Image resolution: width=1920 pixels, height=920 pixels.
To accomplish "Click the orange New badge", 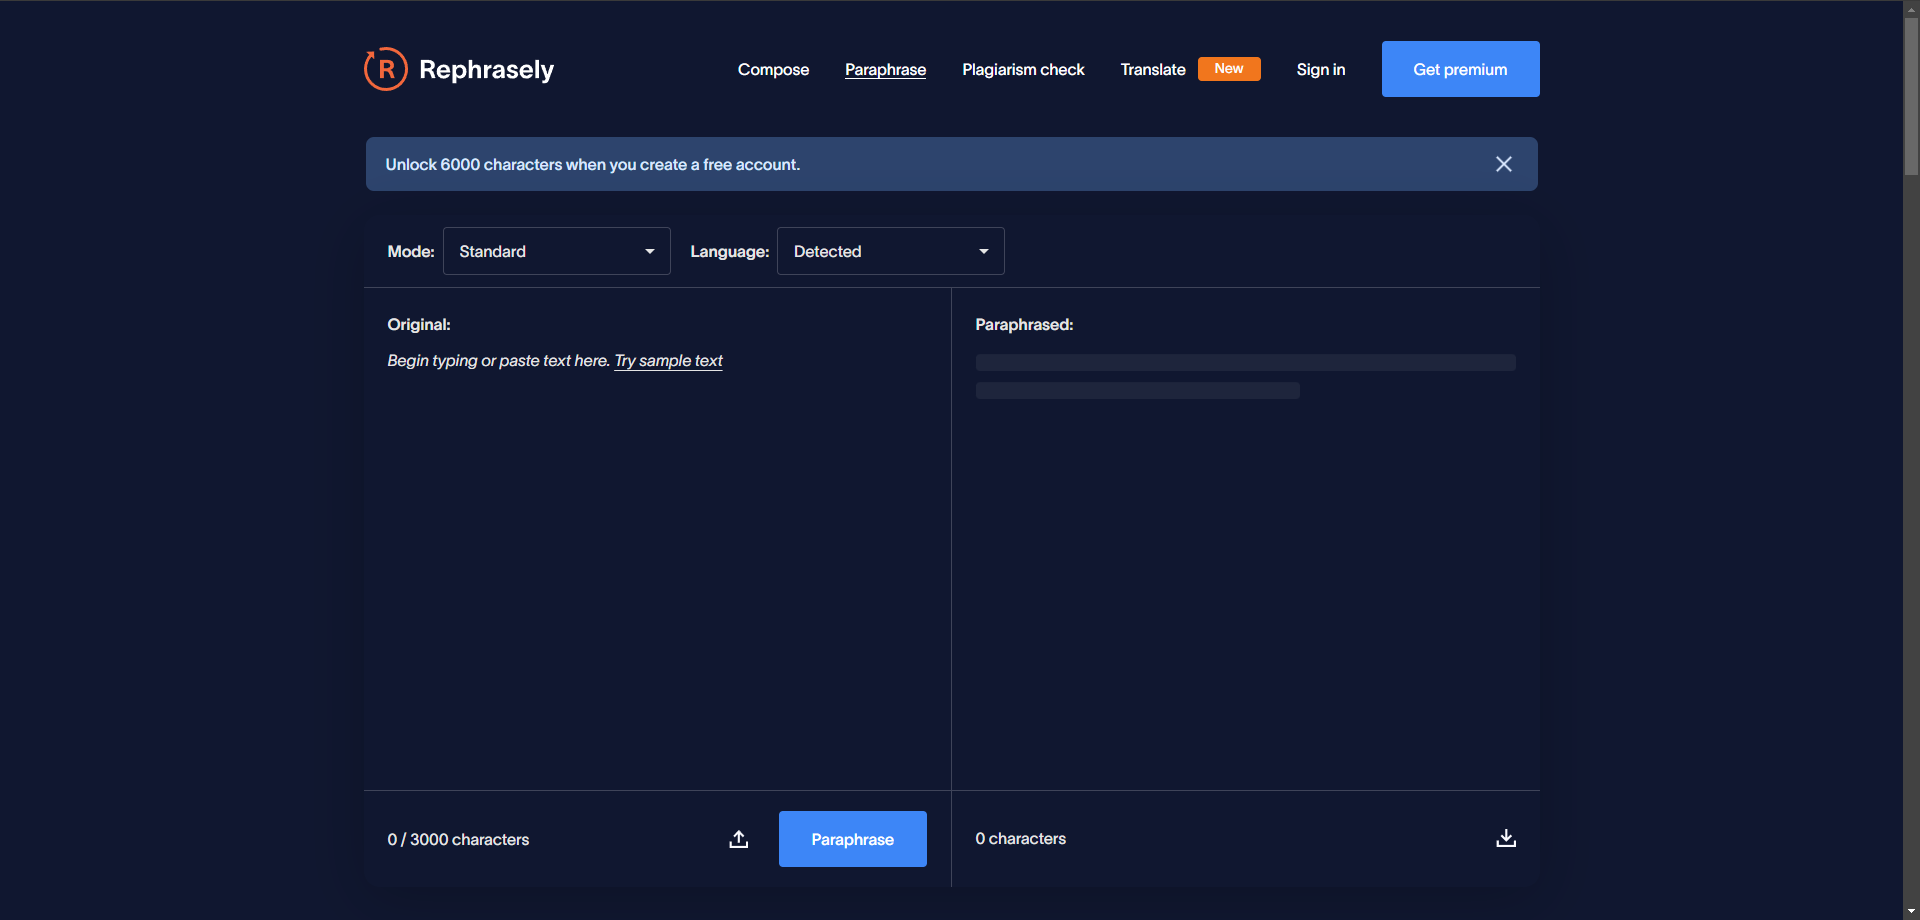I will [x=1228, y=69].
